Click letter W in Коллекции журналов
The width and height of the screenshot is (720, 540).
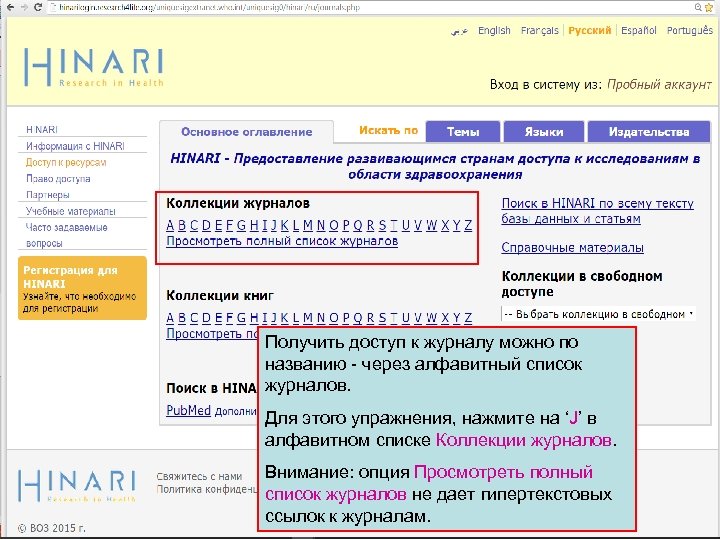pyautogui.click(x=431, y=225)
